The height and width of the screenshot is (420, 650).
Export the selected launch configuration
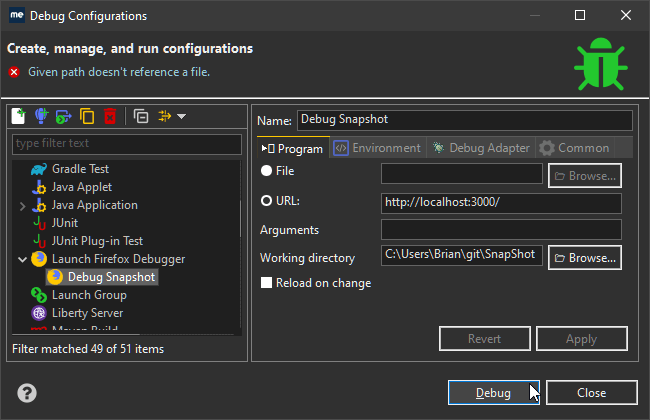(63, 116)
